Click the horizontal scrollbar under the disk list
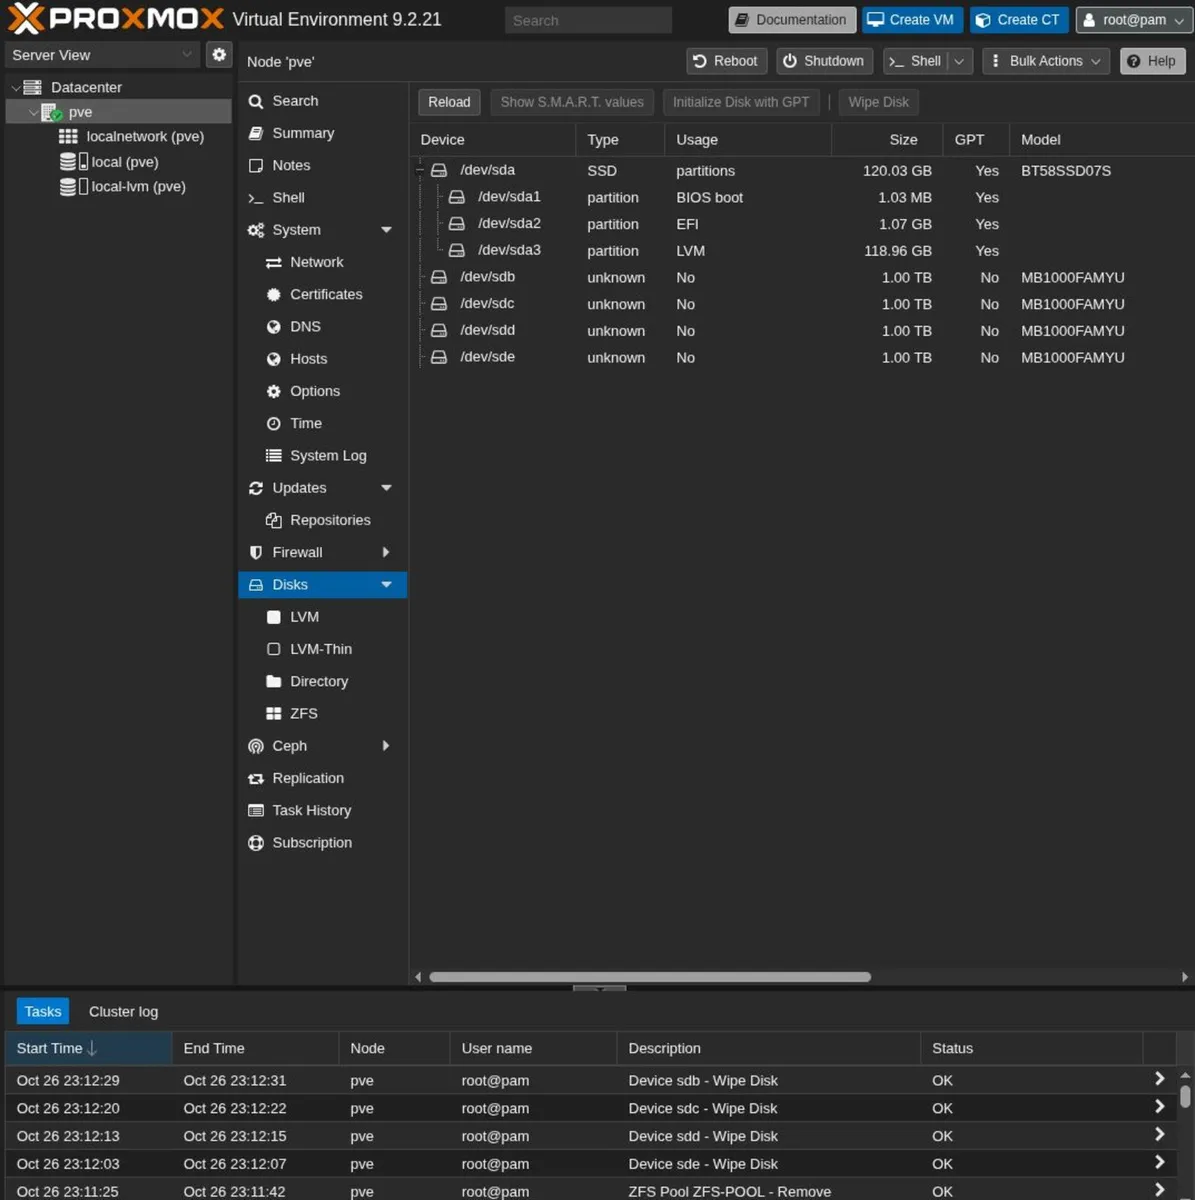The height and width of the screenshot is (1200, 1195). coord(650,977)
